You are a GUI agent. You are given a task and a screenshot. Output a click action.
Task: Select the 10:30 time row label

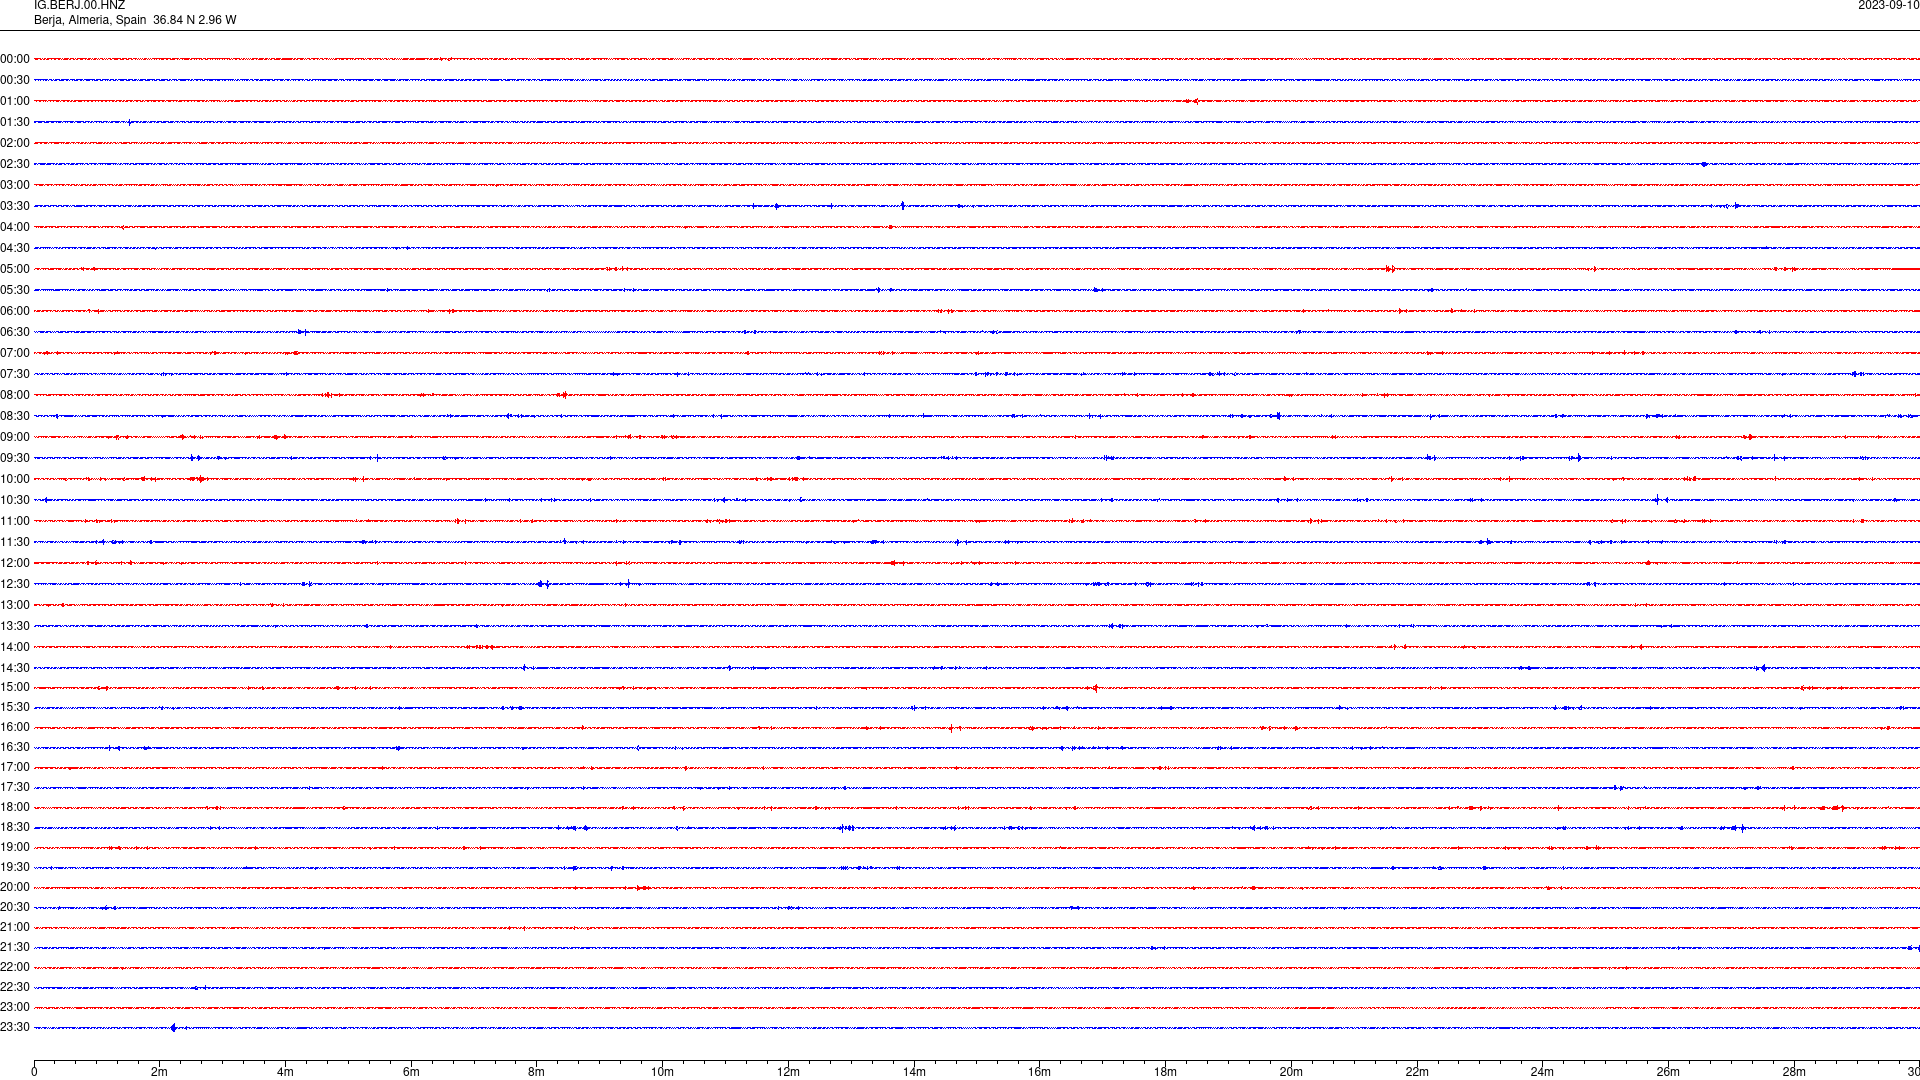pos(15,500)
